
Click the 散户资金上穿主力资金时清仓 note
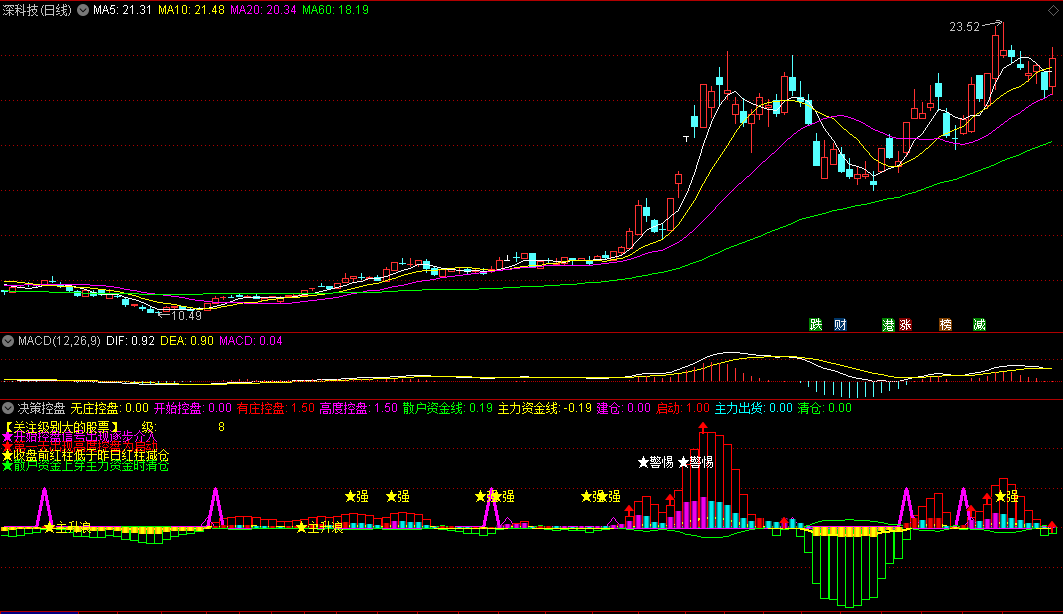point(85,466)
